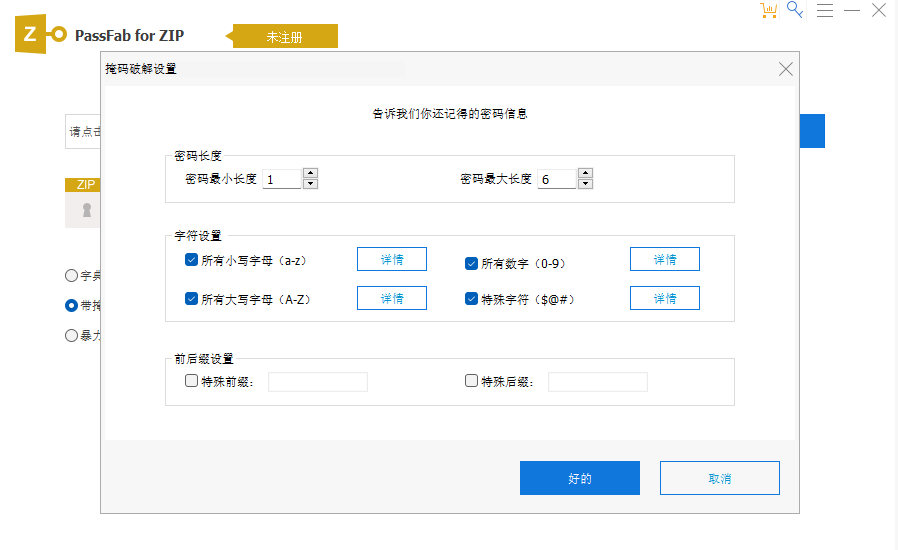Open 详情 for lowercase letters
The width and height of the screenshot is (898, 550).
pyautogui.click(x=392, y=259)
